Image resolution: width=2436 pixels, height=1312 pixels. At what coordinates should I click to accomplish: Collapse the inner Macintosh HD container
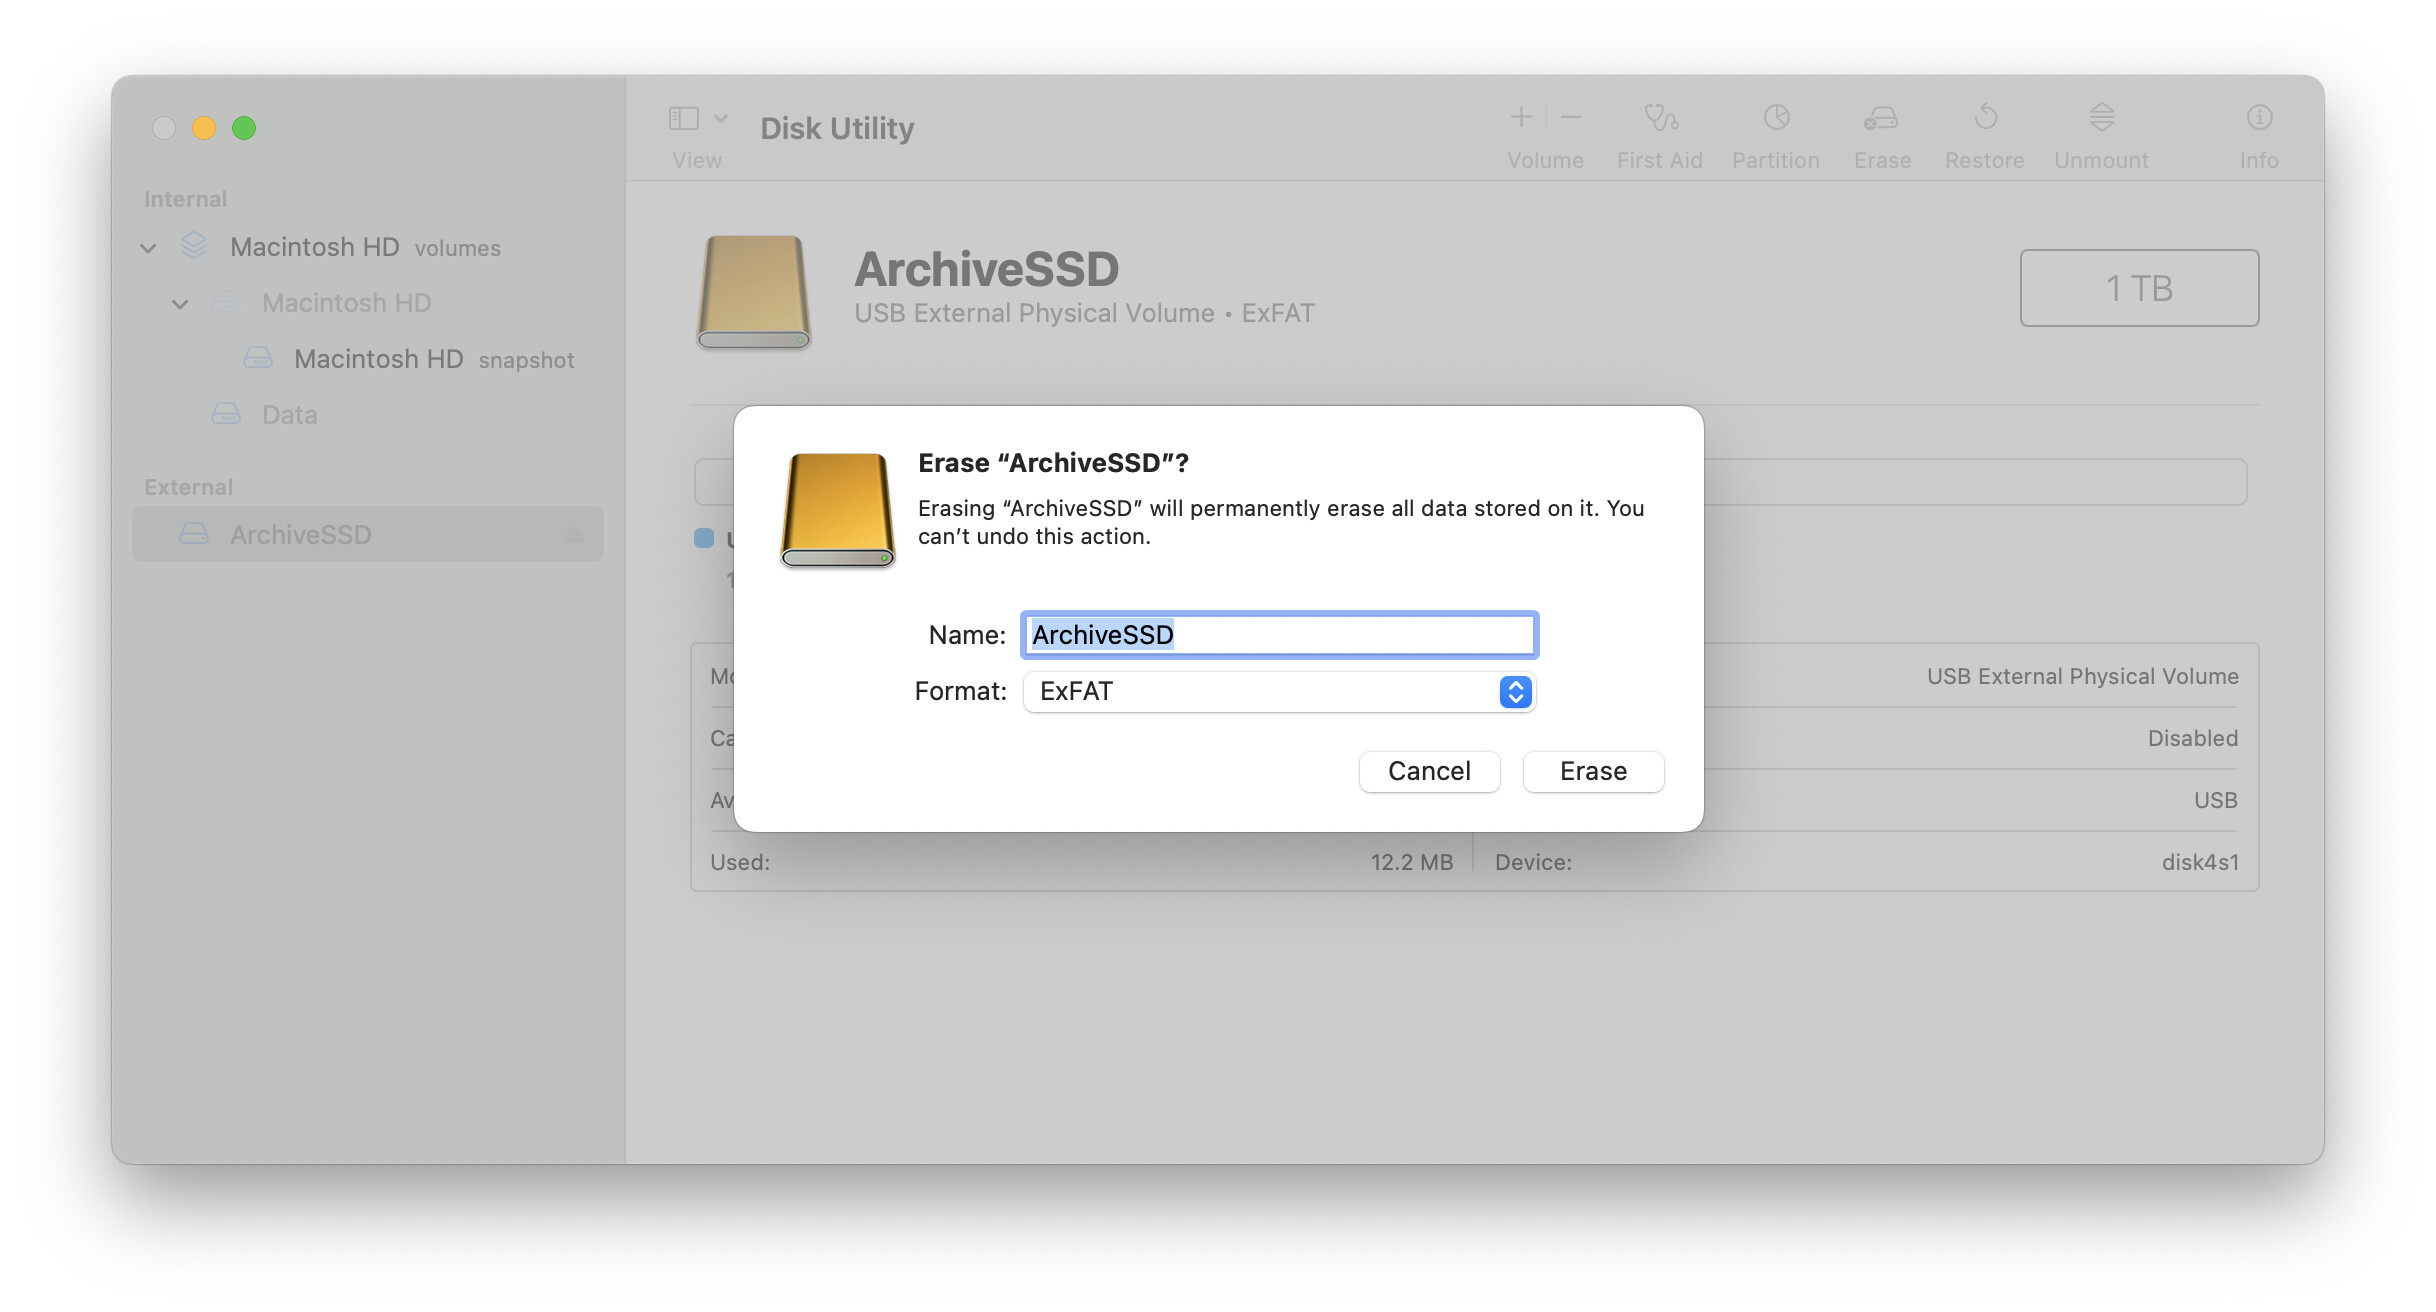coord(180,304)
